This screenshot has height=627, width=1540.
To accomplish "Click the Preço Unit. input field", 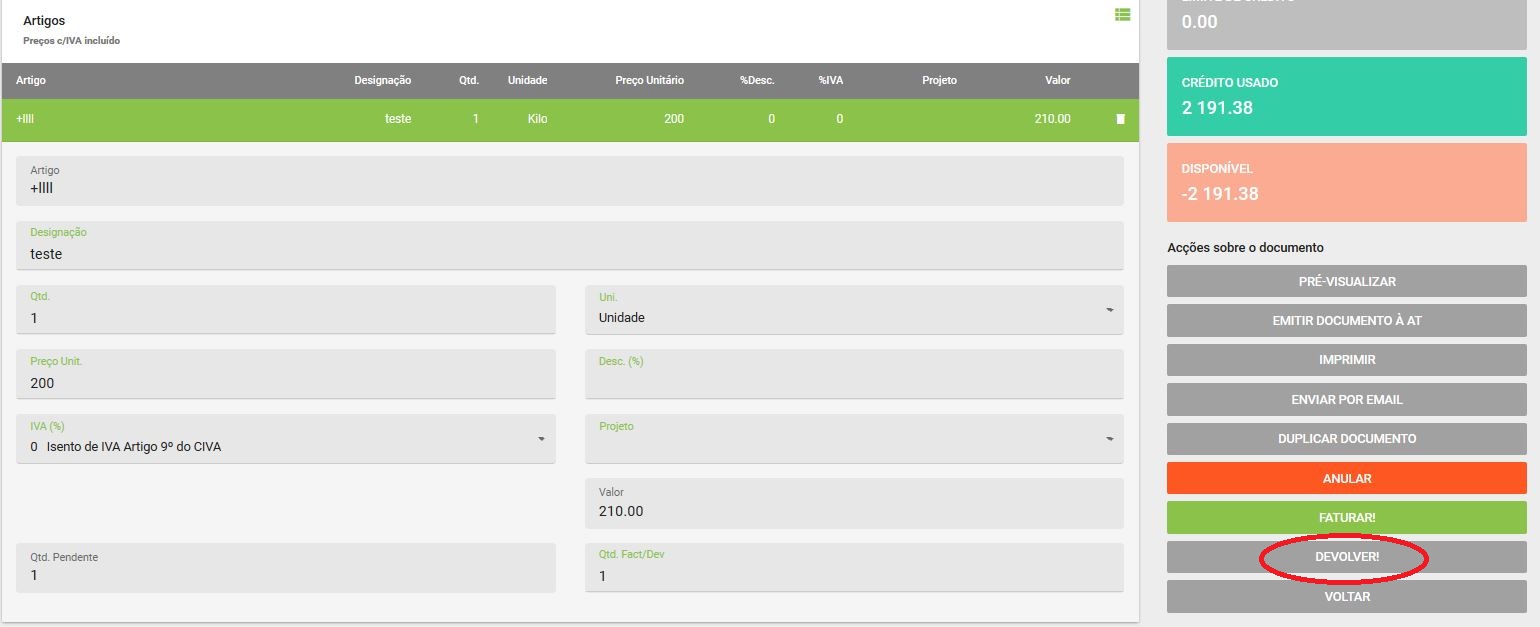I will 285,382.
